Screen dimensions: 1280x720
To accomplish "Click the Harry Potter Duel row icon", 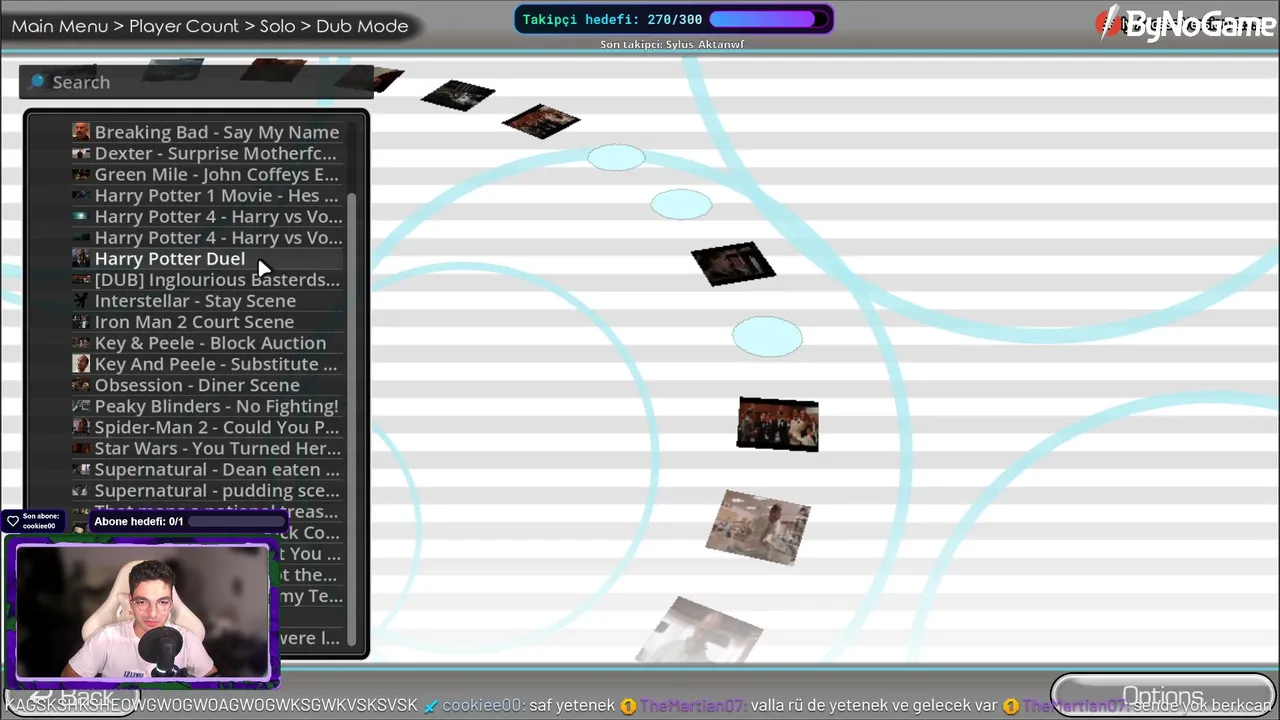I will 81,258.
